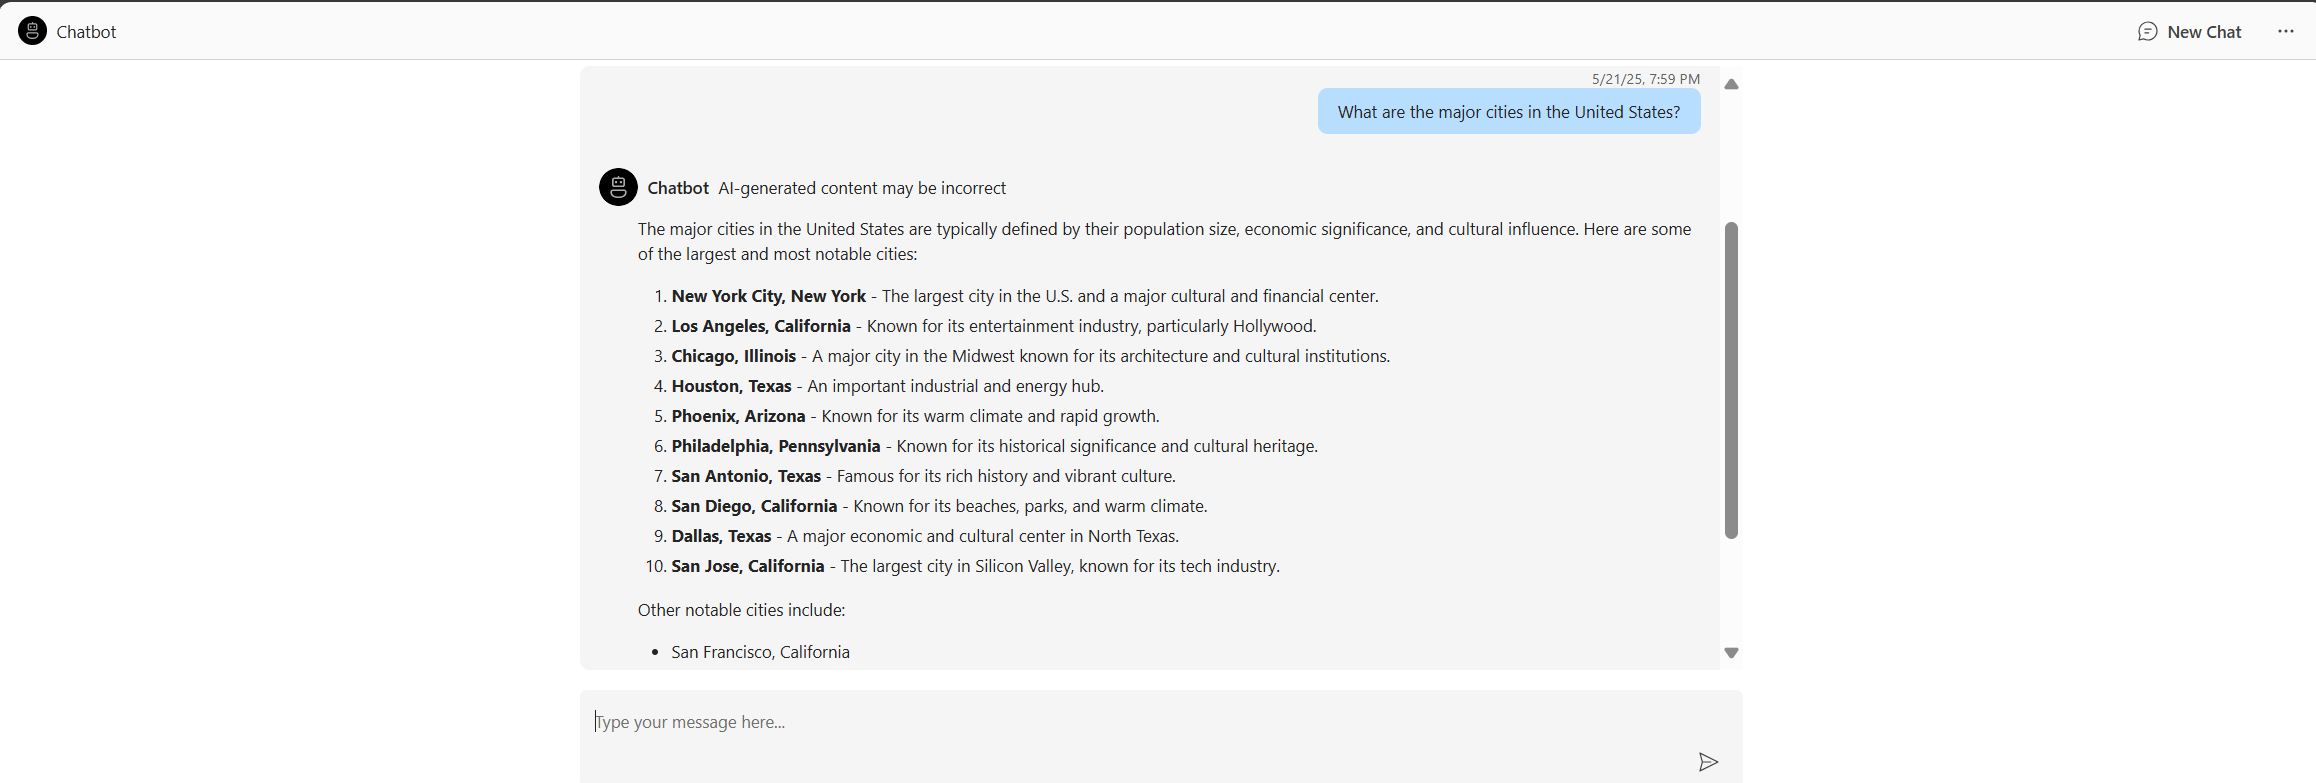Screen dimensions: 2316x783
Task: Click 'San Diego, California' list item
Action: coord(940,506)
